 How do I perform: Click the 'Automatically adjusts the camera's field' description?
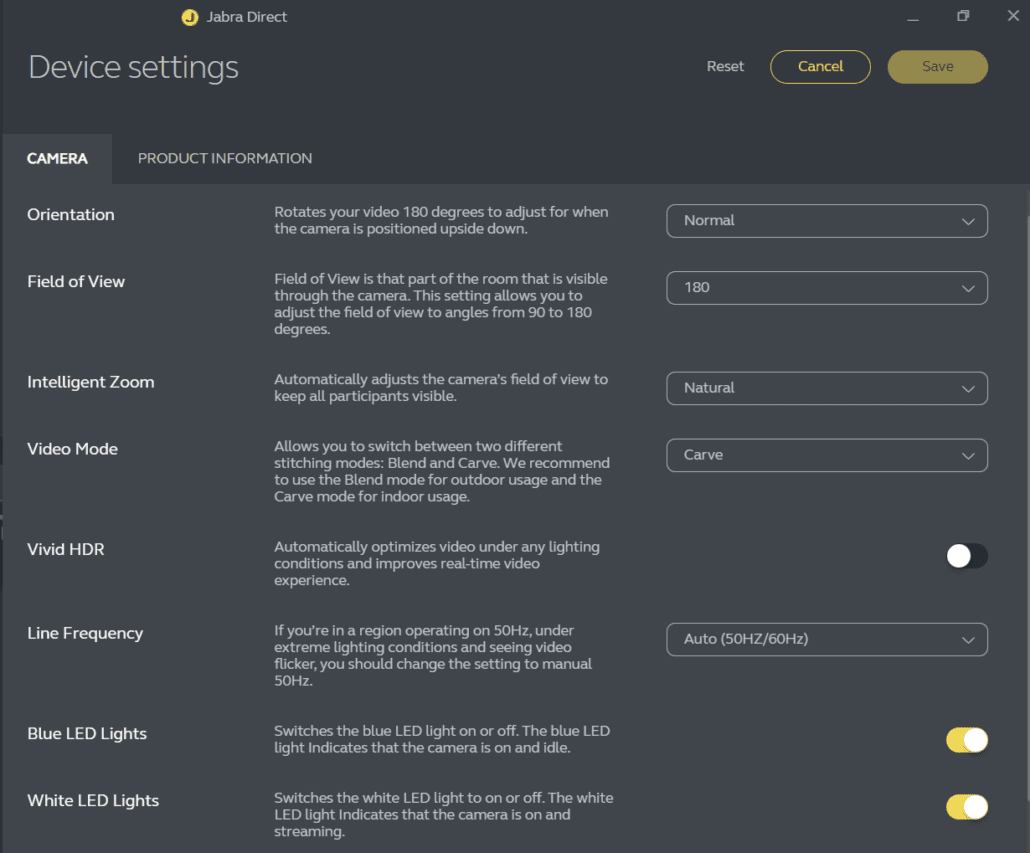pyautogui.click(x=441, y=388)
